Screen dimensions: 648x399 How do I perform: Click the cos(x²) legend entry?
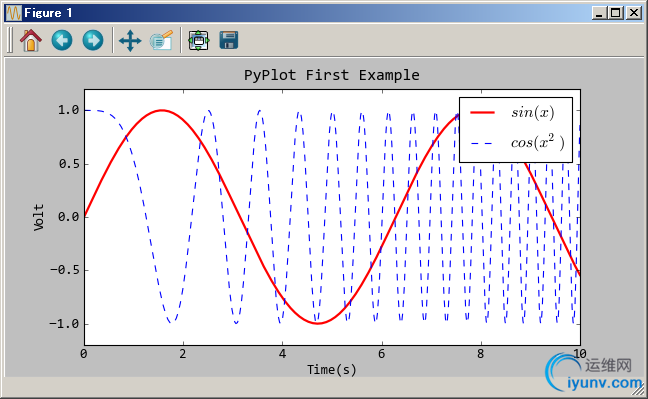(537, 143)
